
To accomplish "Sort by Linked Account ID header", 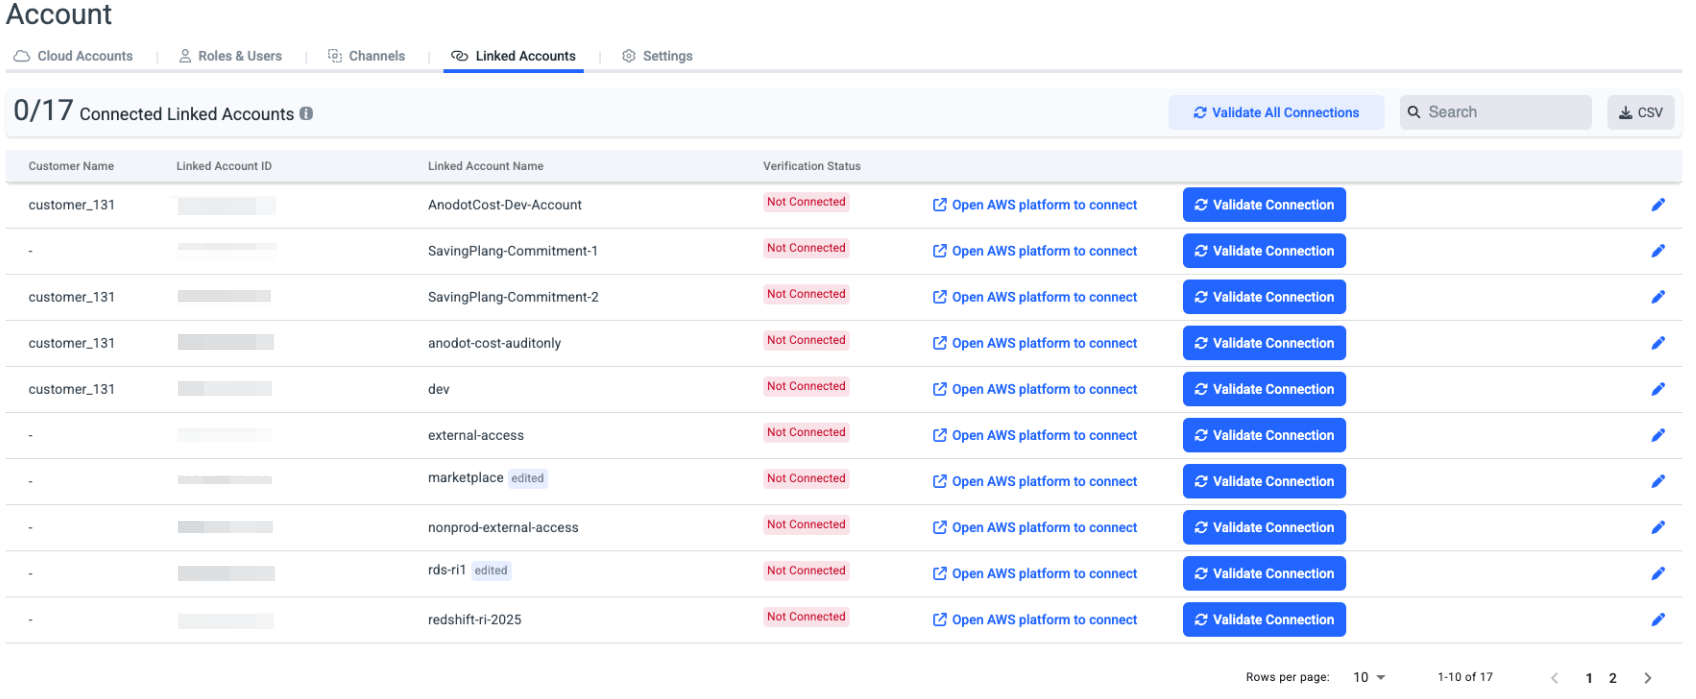I will pyautogui.click(x=224, y=166).
